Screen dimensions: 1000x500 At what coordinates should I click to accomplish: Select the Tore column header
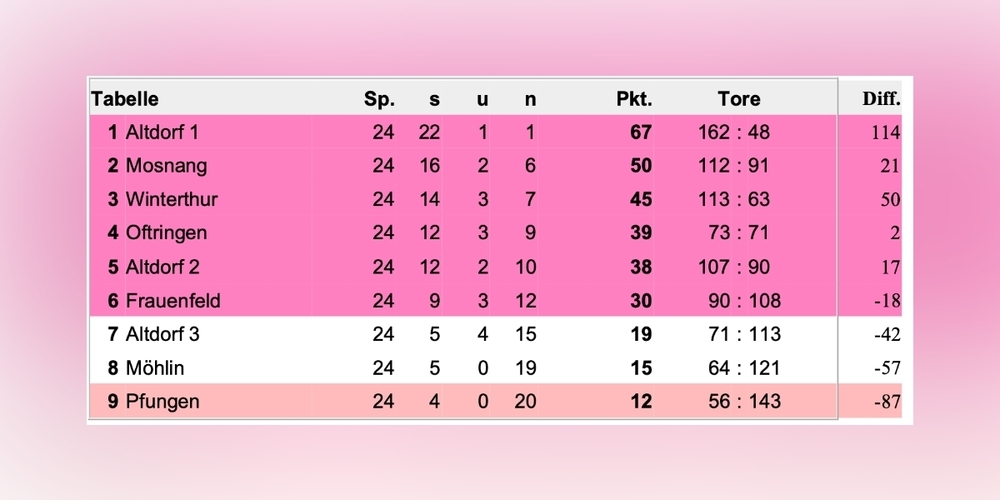(739, 99)
